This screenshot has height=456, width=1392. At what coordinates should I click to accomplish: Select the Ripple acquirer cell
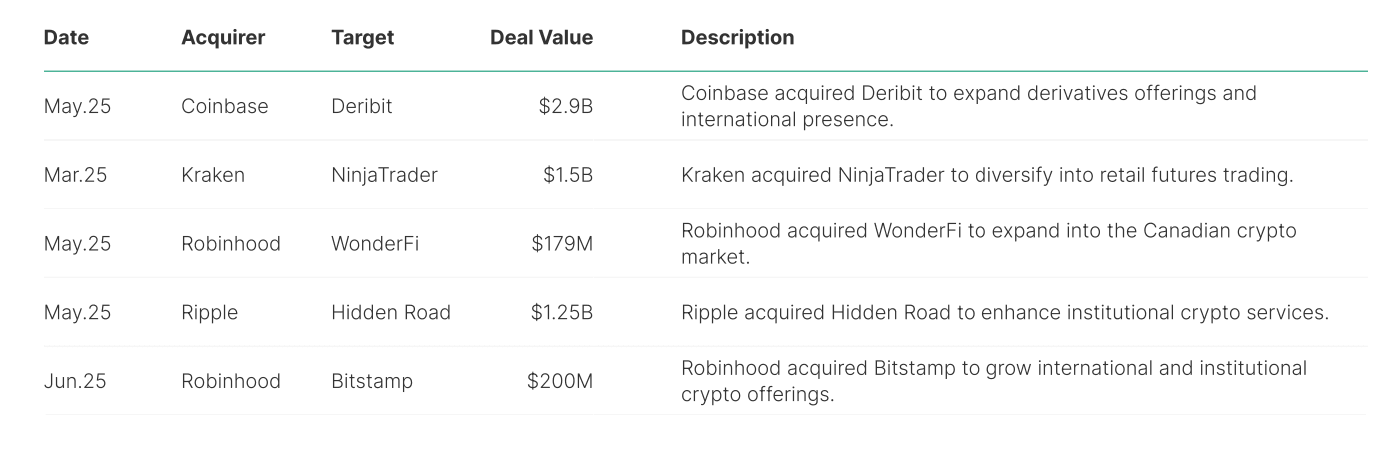click(x=210, y=312)
